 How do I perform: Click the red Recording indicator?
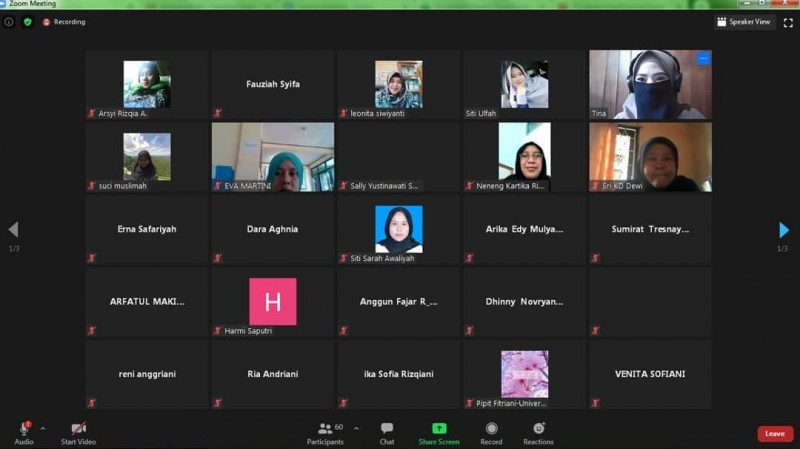[64, 22]
